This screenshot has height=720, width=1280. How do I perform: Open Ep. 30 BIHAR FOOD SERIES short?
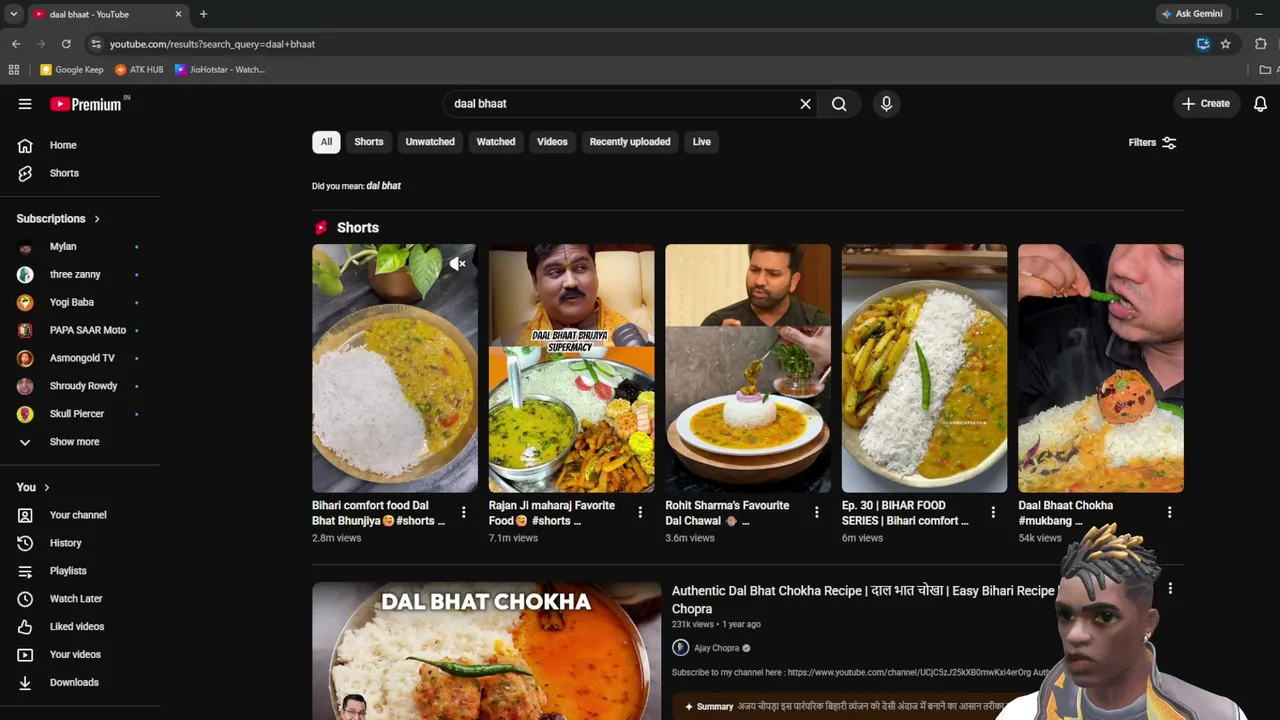pyautogui.click(x=924, y=368)
